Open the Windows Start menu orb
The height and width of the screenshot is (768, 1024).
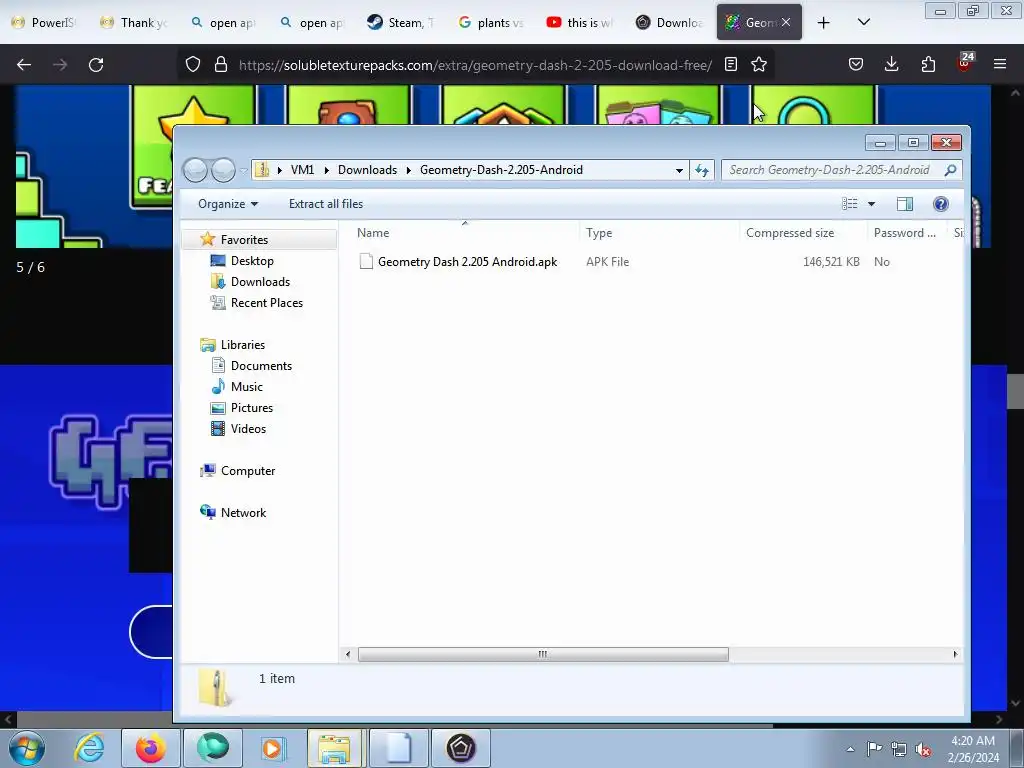point(27,748)
